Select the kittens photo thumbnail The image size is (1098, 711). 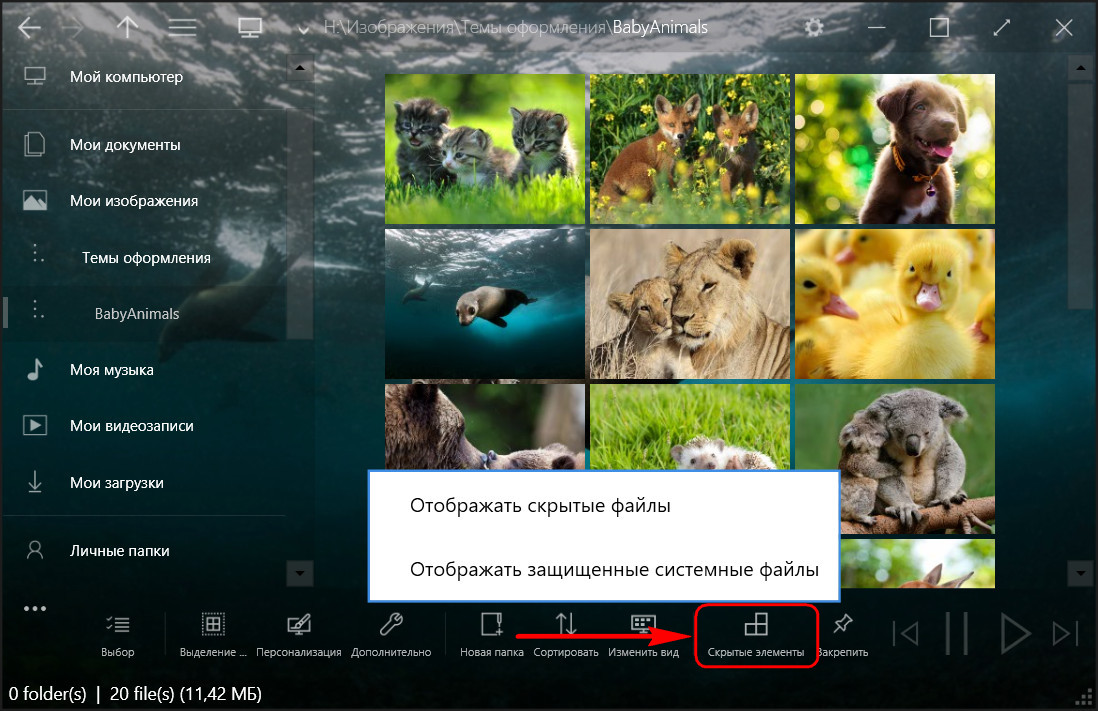pos(485,149)
